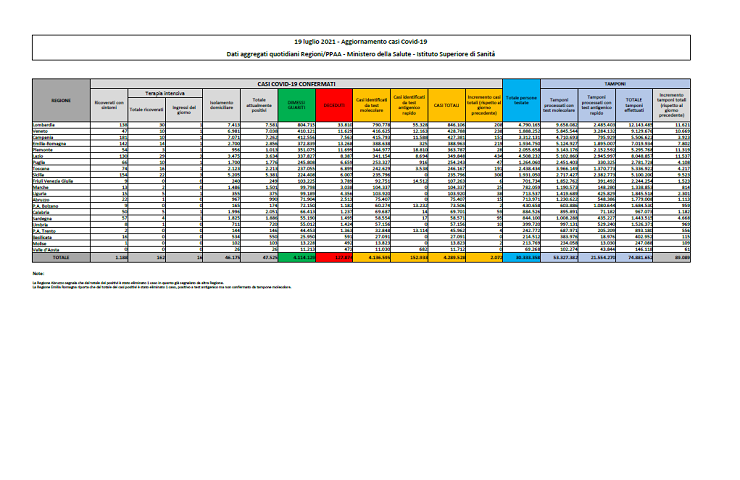
Task: Click the blue Totale persone testate header
Action: click(x=520, y=102)
